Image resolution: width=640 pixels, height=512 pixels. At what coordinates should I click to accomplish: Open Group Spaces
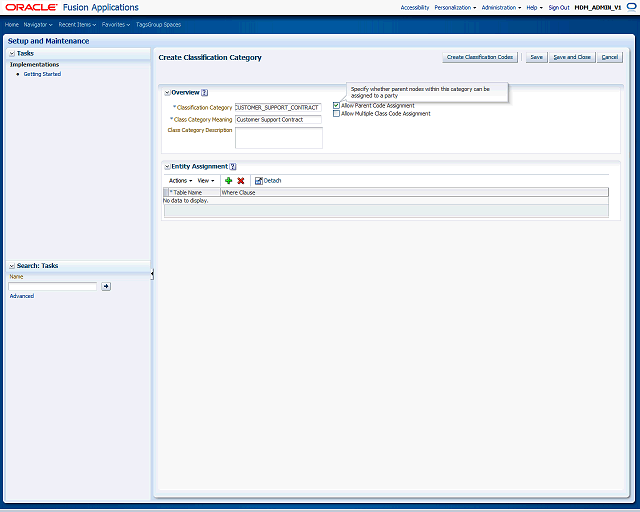tap(164, 24)
